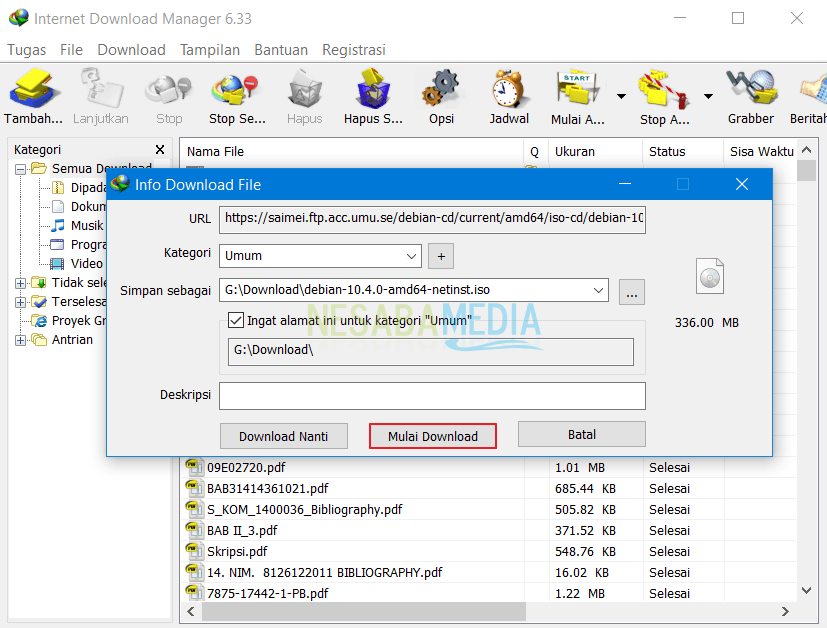Click the ISO disc file icon
The image size is (827, 628).
click(709, 276)
